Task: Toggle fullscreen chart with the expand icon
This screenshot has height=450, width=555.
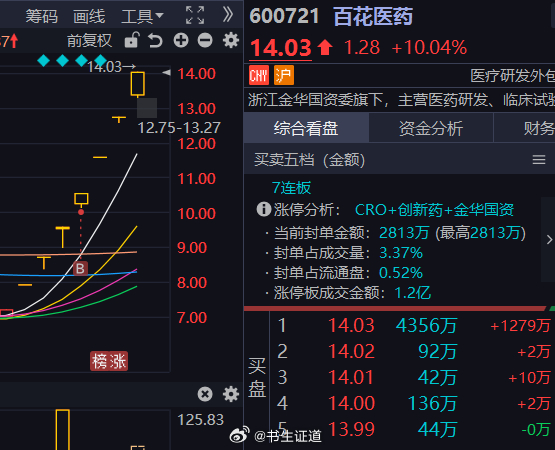Action: pyautogui.click(x=195, y=15)
